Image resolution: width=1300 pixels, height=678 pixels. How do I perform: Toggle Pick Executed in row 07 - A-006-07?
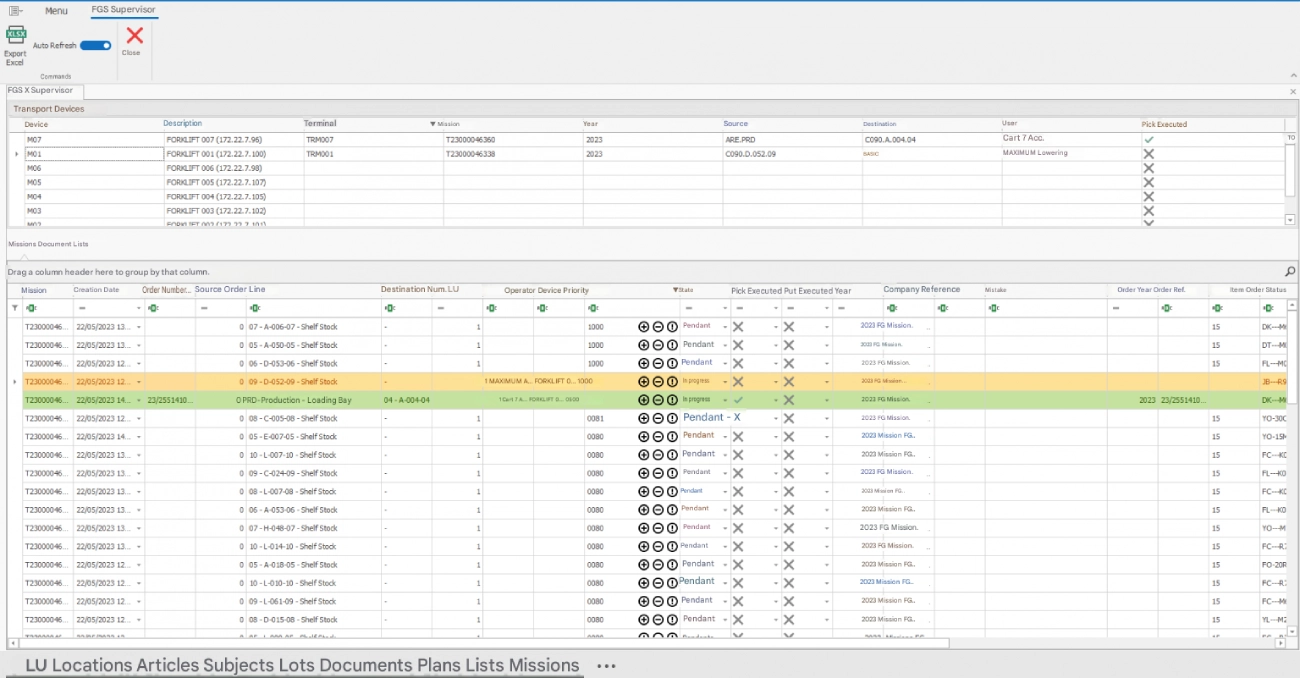click(738, 327)
